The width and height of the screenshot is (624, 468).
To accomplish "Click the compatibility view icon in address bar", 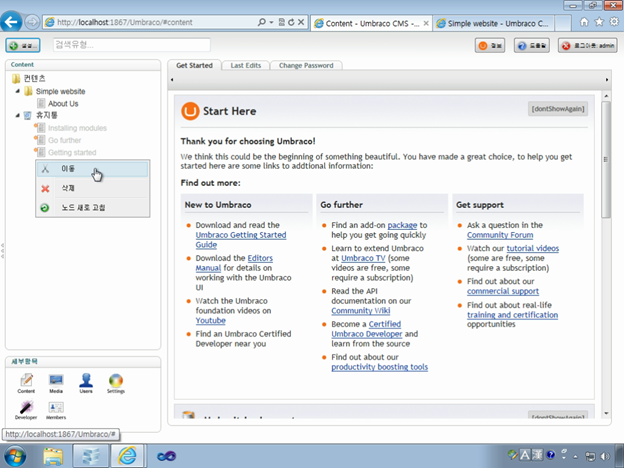I will (x=282, y=22).
